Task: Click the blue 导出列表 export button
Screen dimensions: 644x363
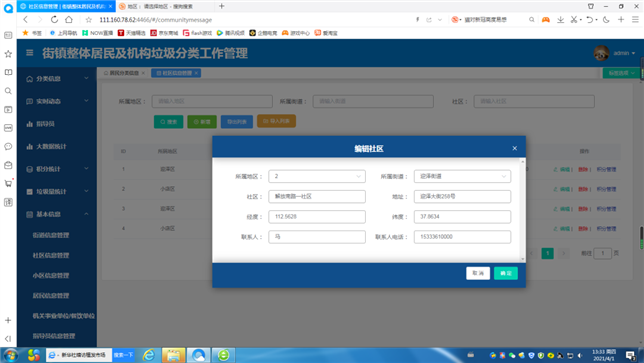Action: pos(237,122)
